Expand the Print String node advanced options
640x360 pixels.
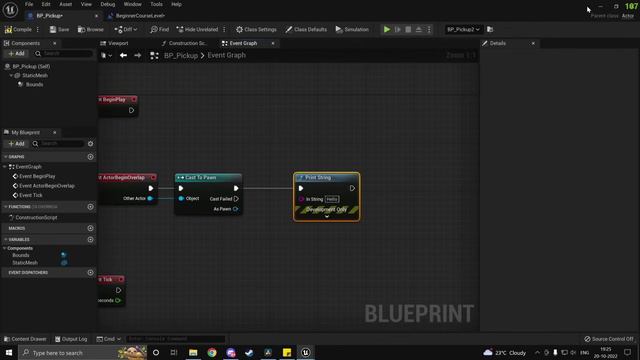[x=327, y=216]
